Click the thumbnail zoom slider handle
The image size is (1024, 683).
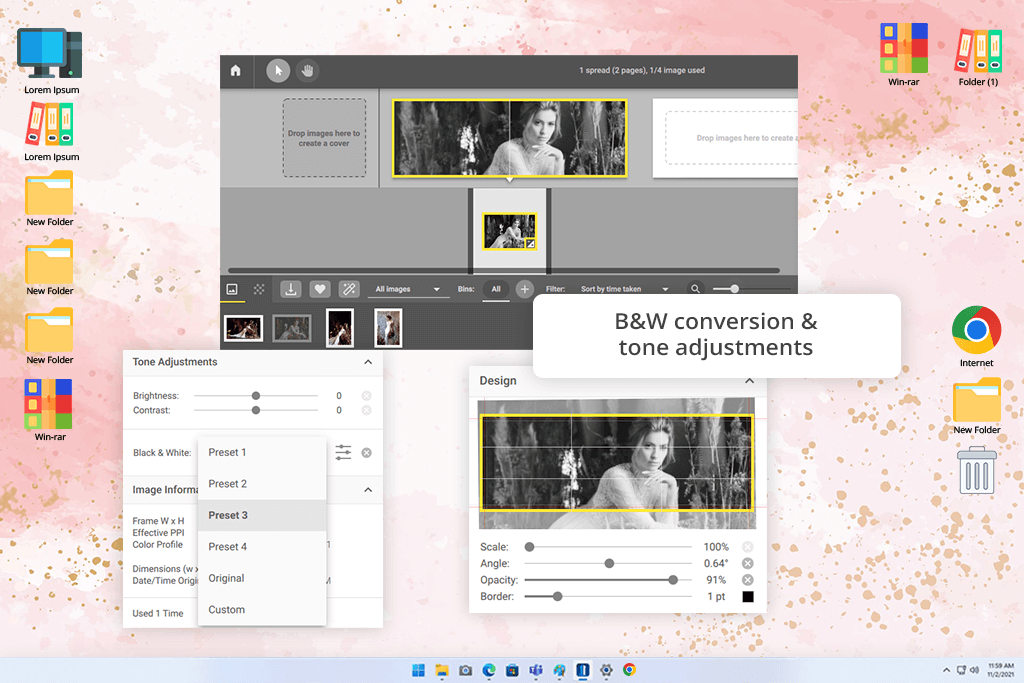(734, 289)
